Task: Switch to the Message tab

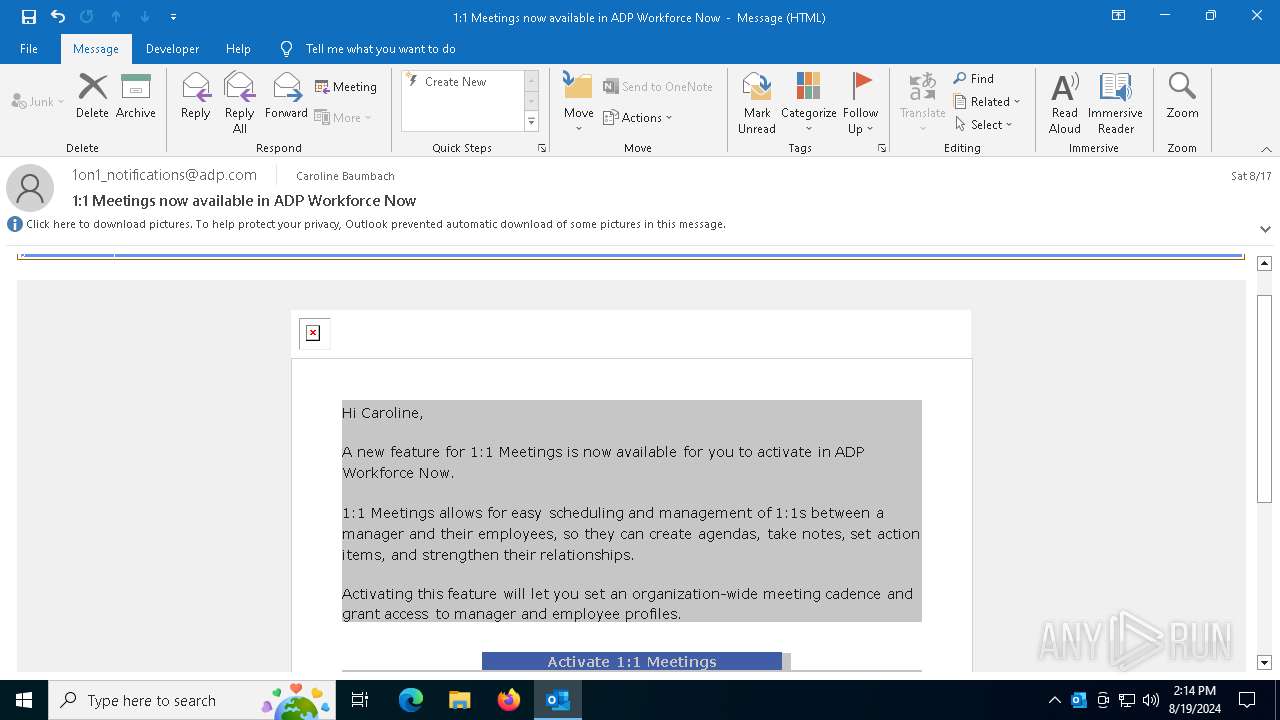Action: tap(96, 49)
